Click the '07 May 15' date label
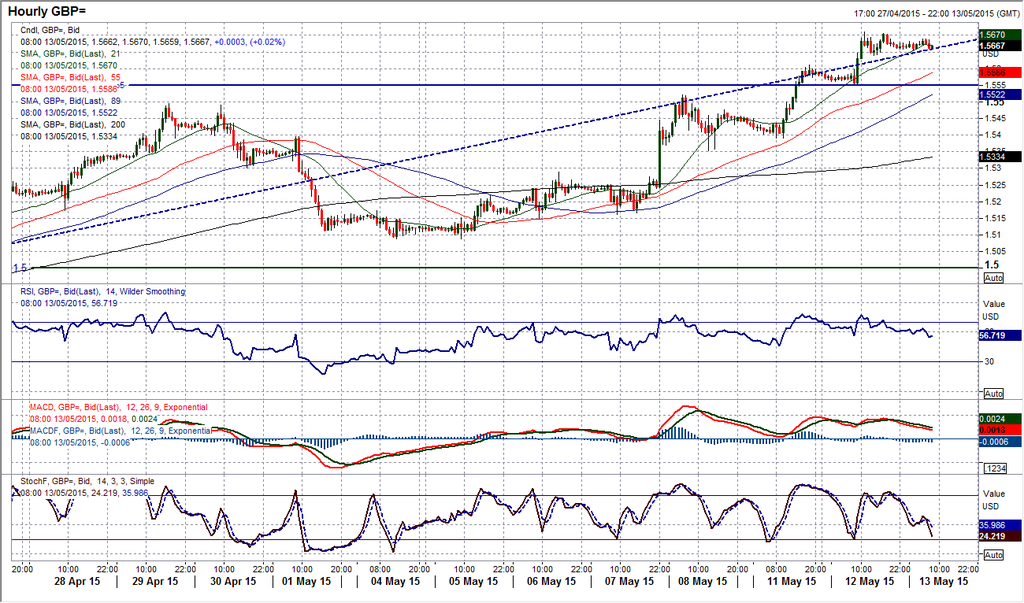Screen dimensions: 1024x603 tap(630, 581)
